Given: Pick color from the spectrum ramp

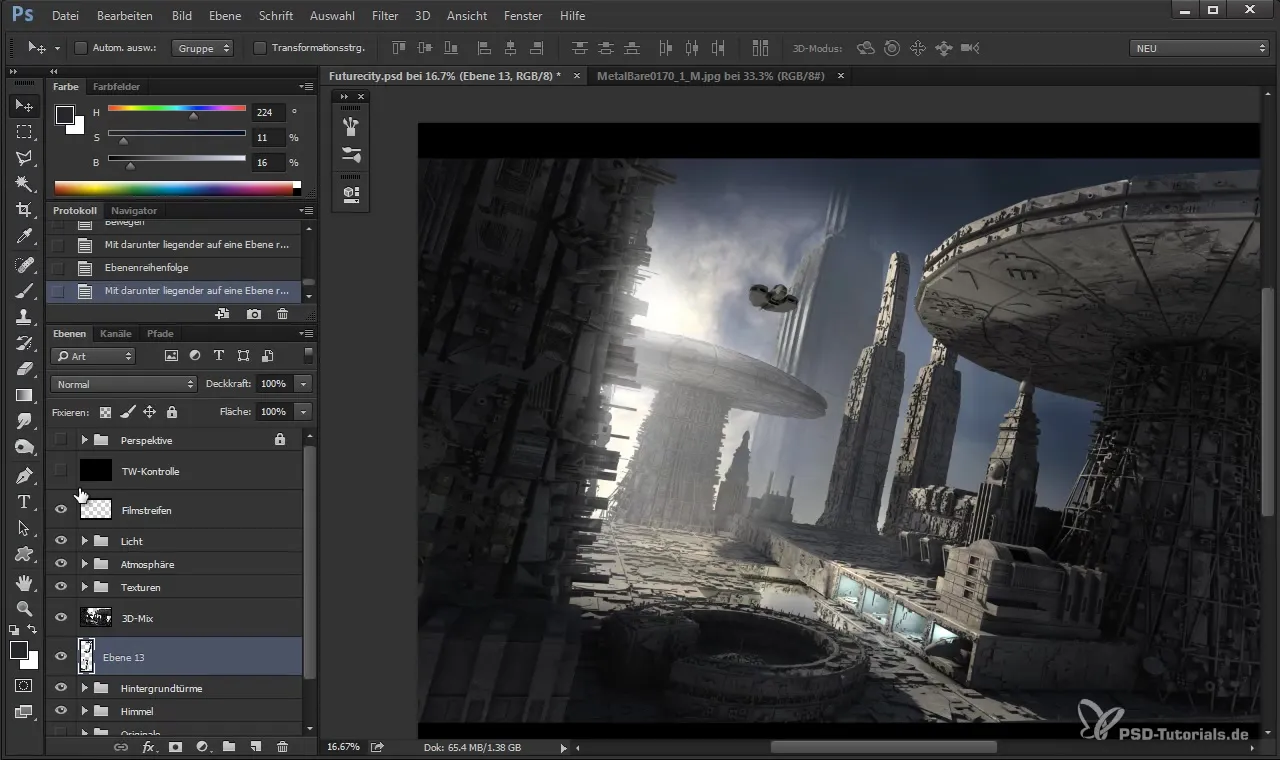Looking at the screenshot, I should (x=173, y=187).
